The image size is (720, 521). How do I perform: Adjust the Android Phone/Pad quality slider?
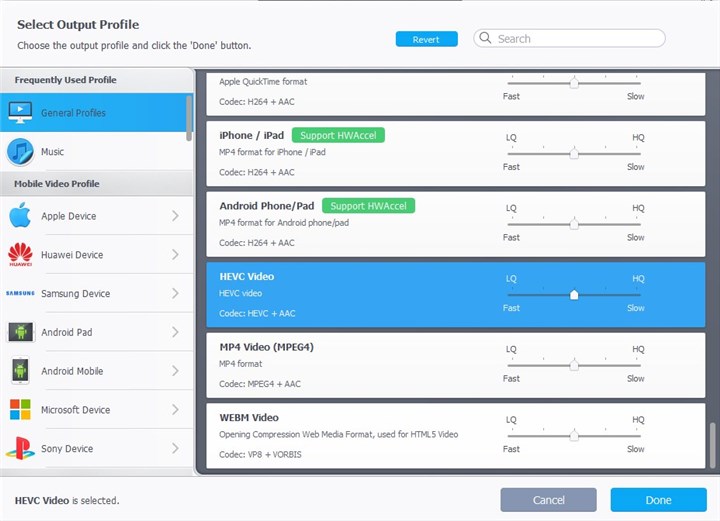click(x=574, y=224)
